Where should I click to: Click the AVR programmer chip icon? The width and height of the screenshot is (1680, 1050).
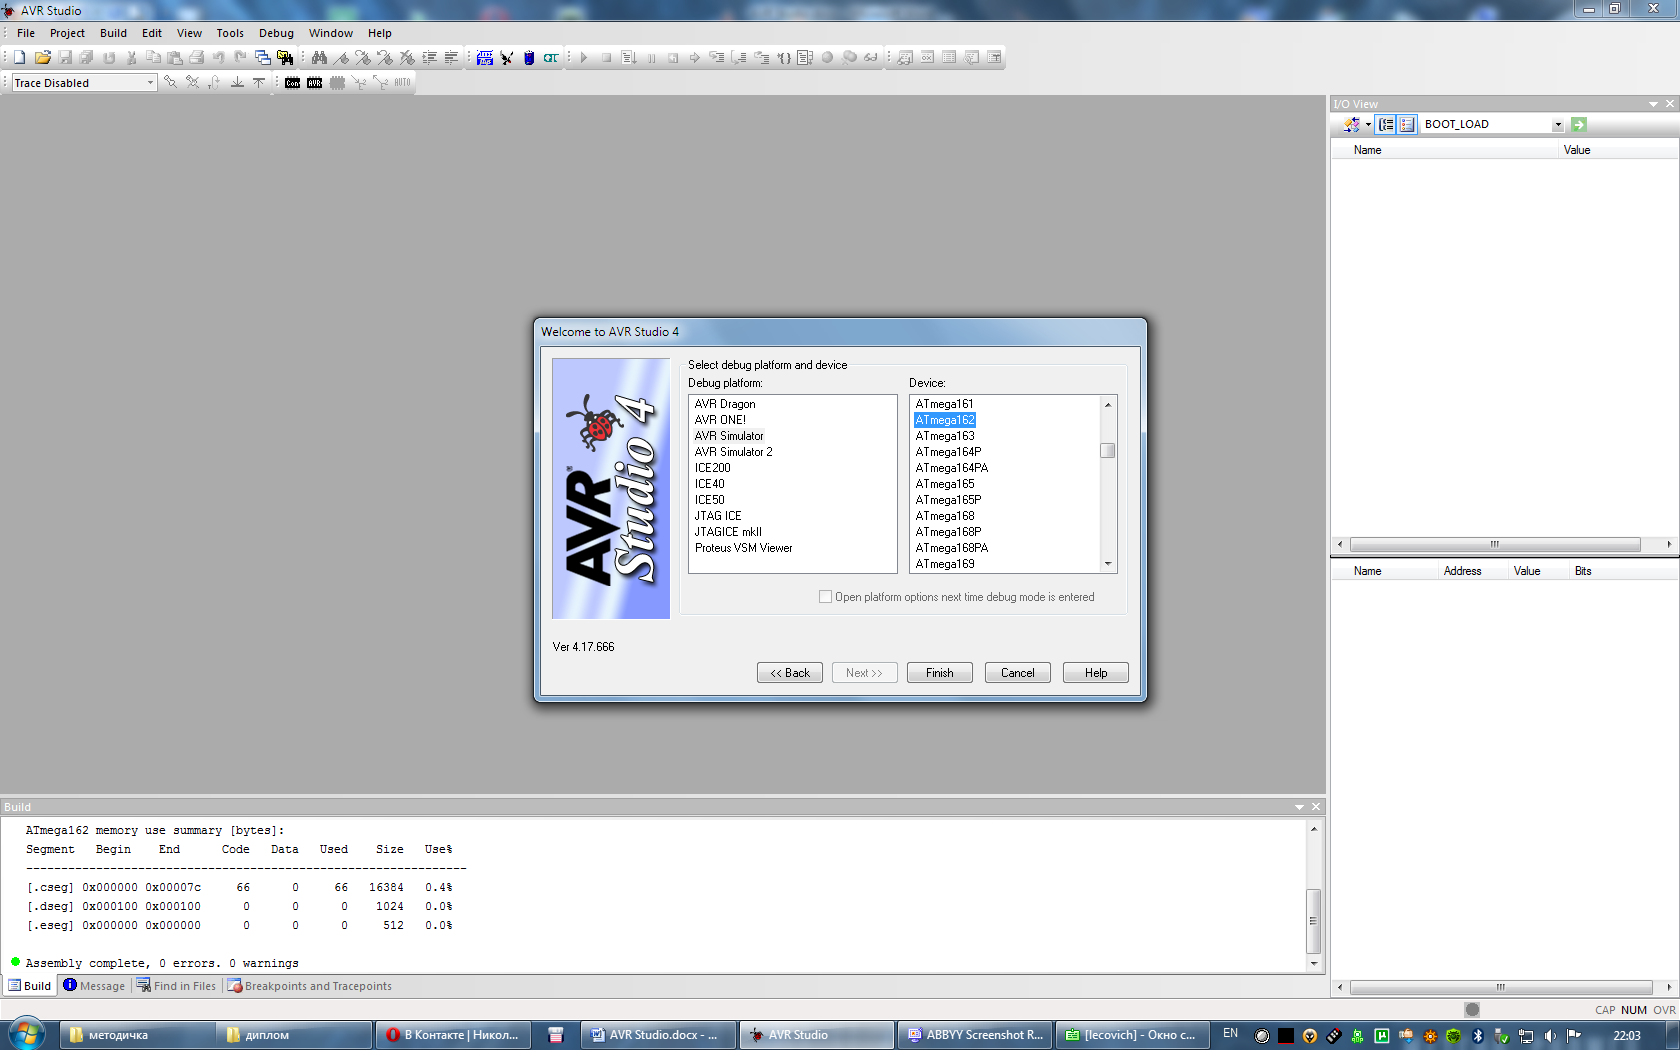315,83
